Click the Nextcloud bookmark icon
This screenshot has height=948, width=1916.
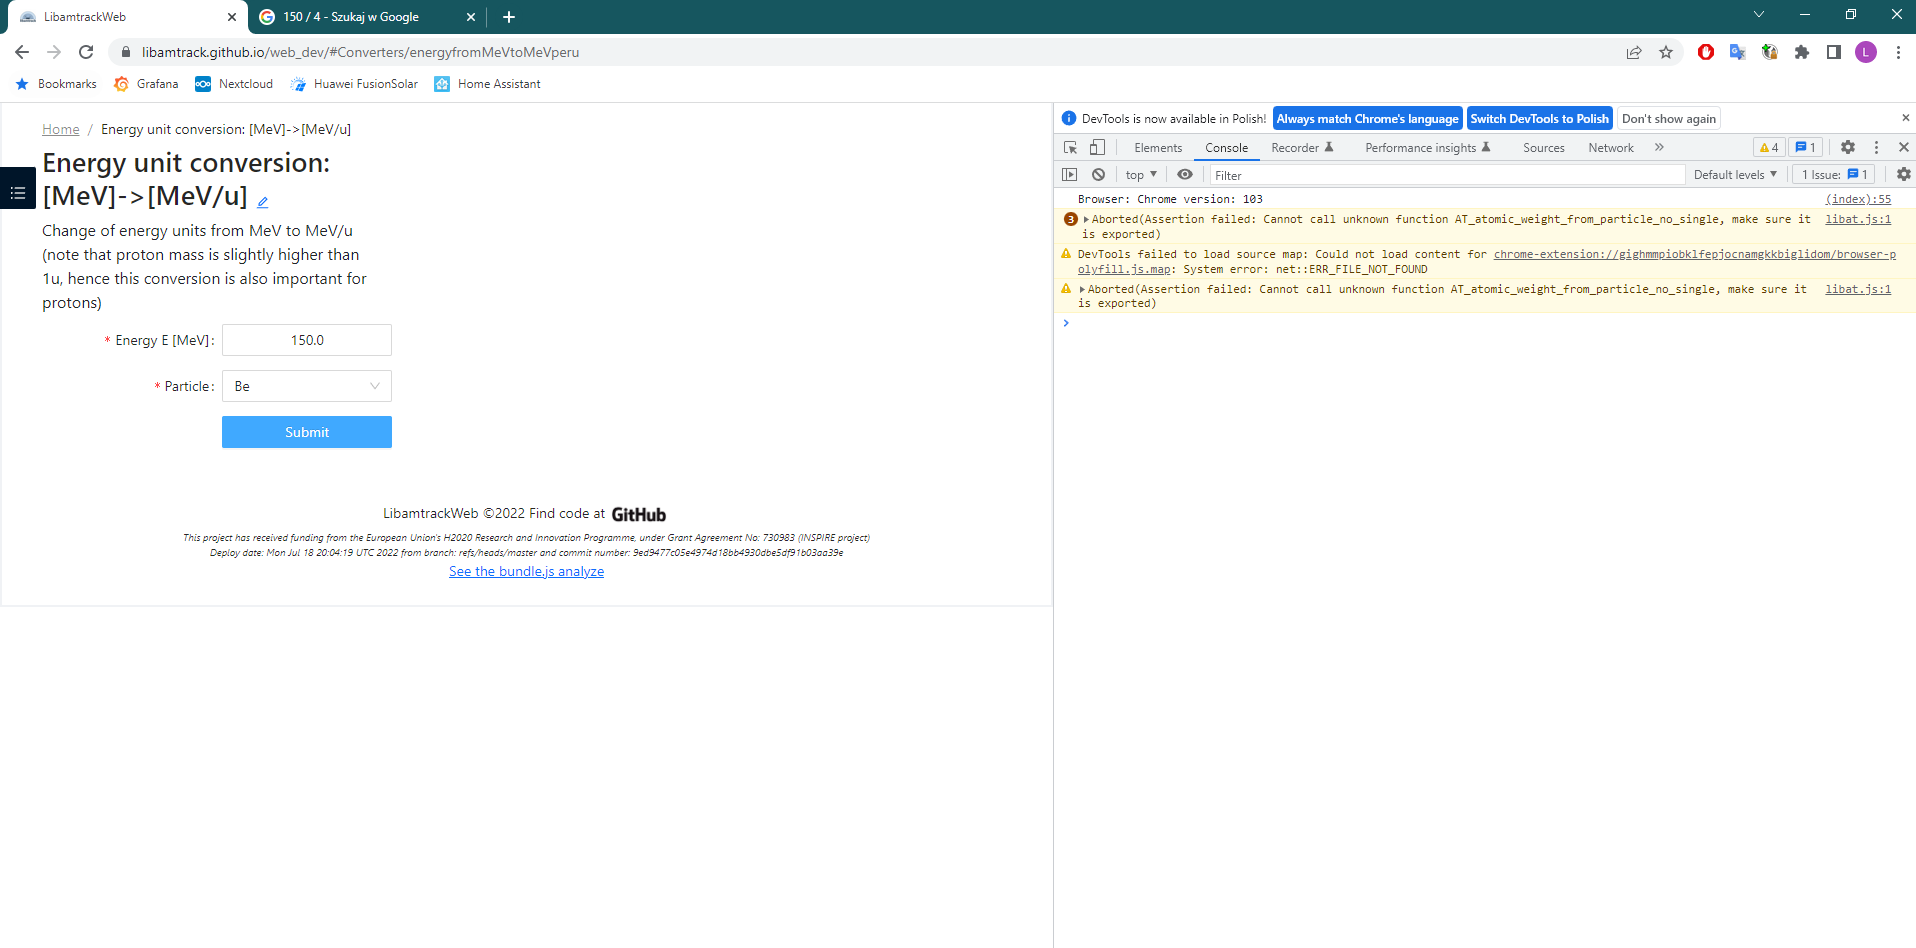(203, 84)
